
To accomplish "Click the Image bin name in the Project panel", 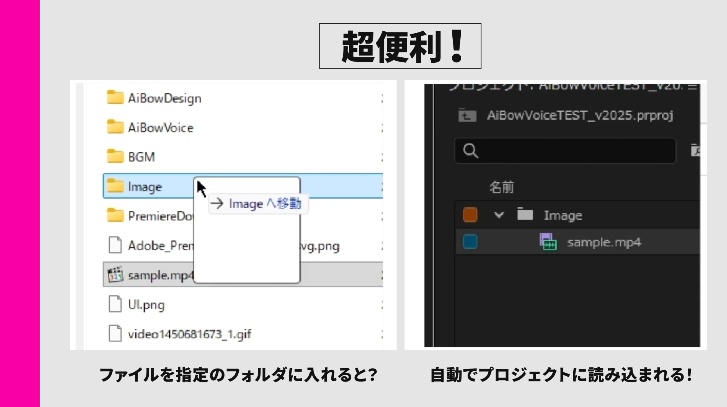I will [x=563, y=216].
